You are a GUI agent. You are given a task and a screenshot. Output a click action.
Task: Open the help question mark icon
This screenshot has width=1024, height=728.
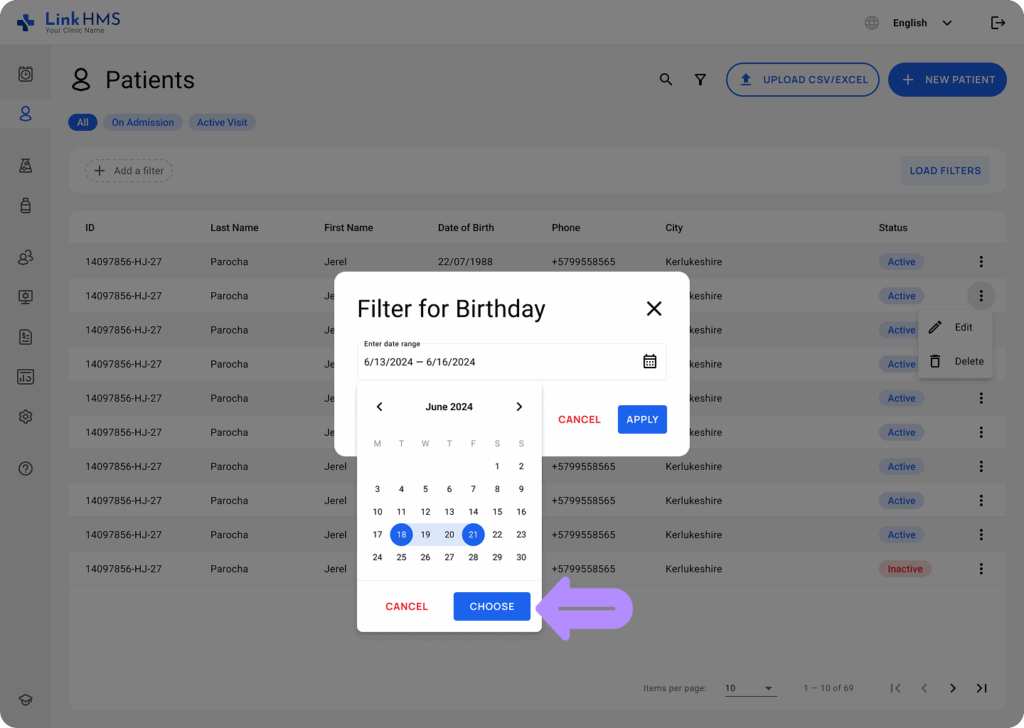(x=25, y=467)
